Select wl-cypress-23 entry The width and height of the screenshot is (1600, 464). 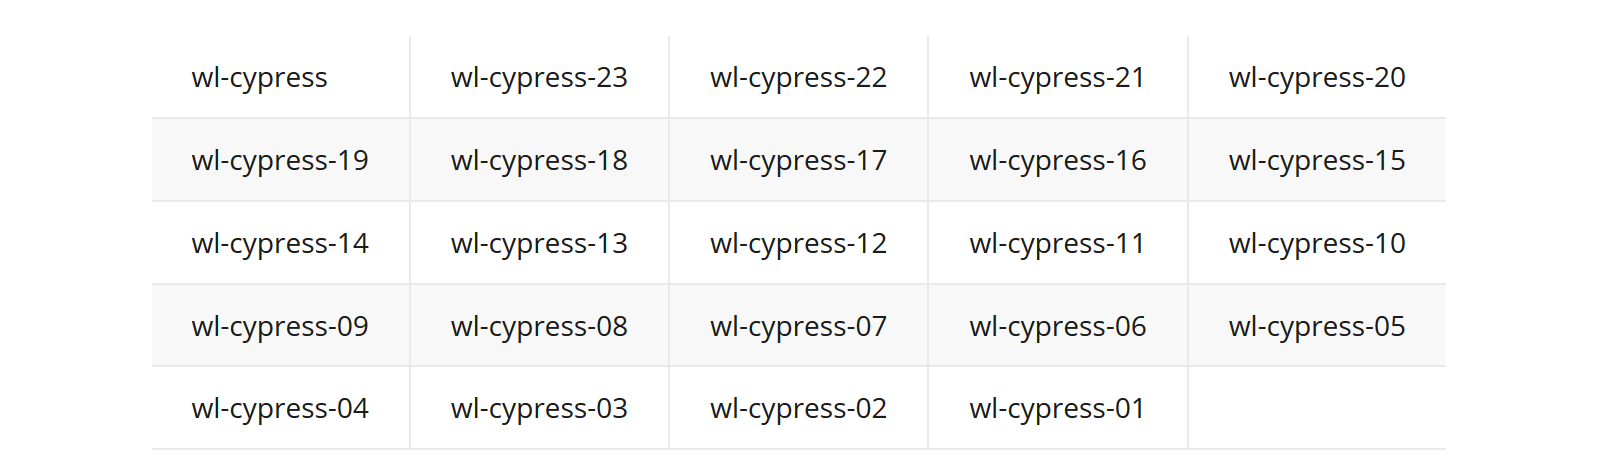539,78
